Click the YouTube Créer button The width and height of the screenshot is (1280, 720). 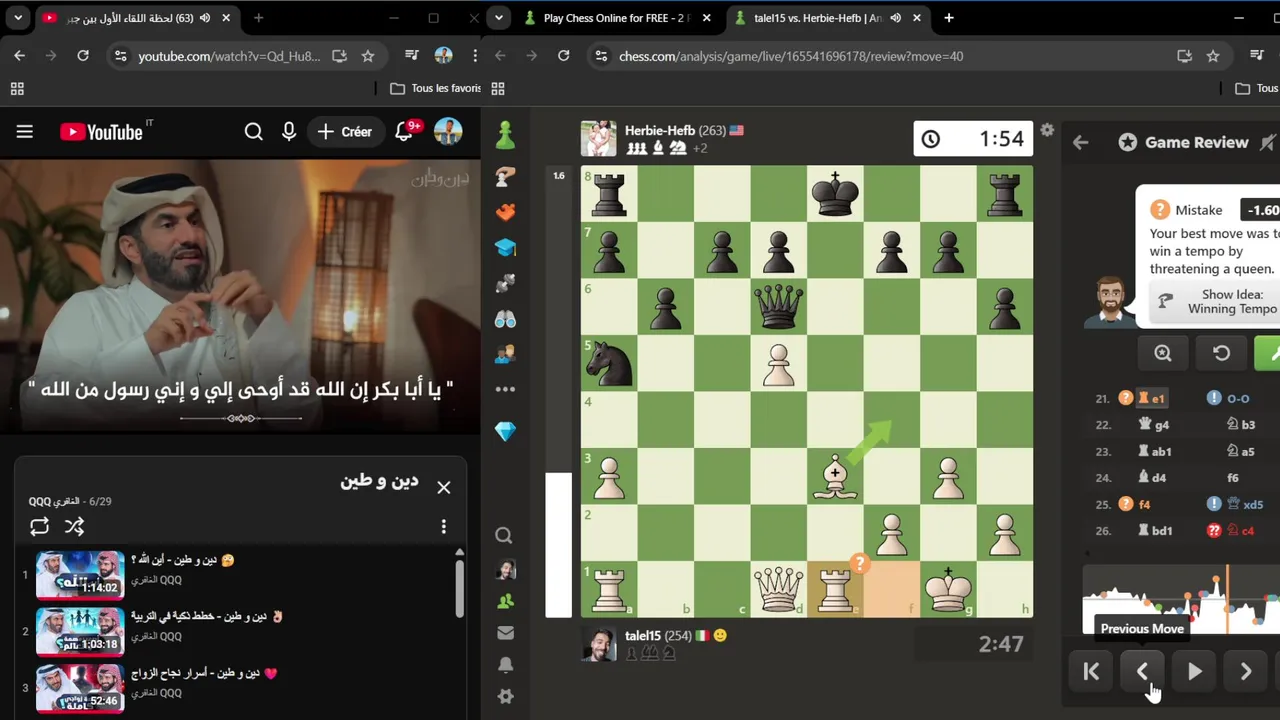tap(344, 132)
